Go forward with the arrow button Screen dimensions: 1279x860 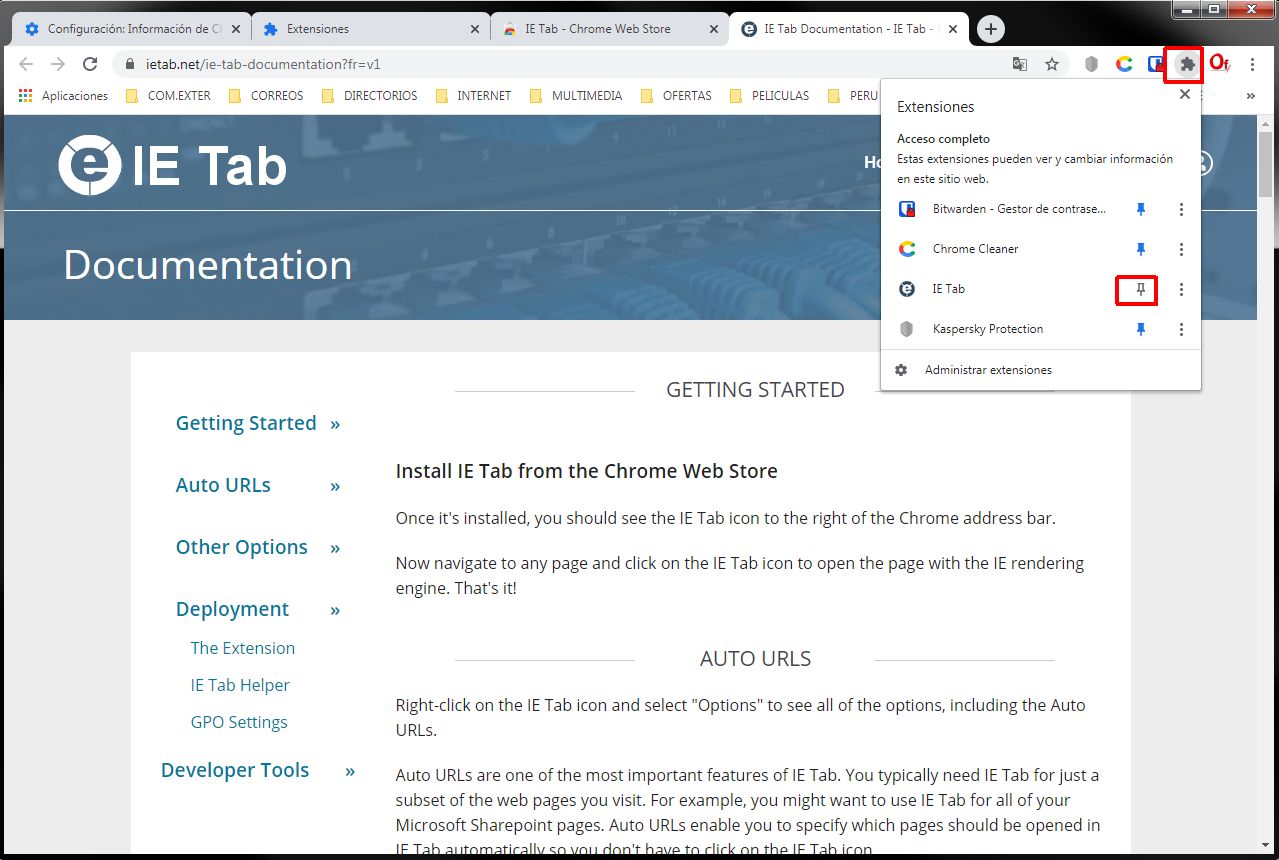[x=58, y=64]
